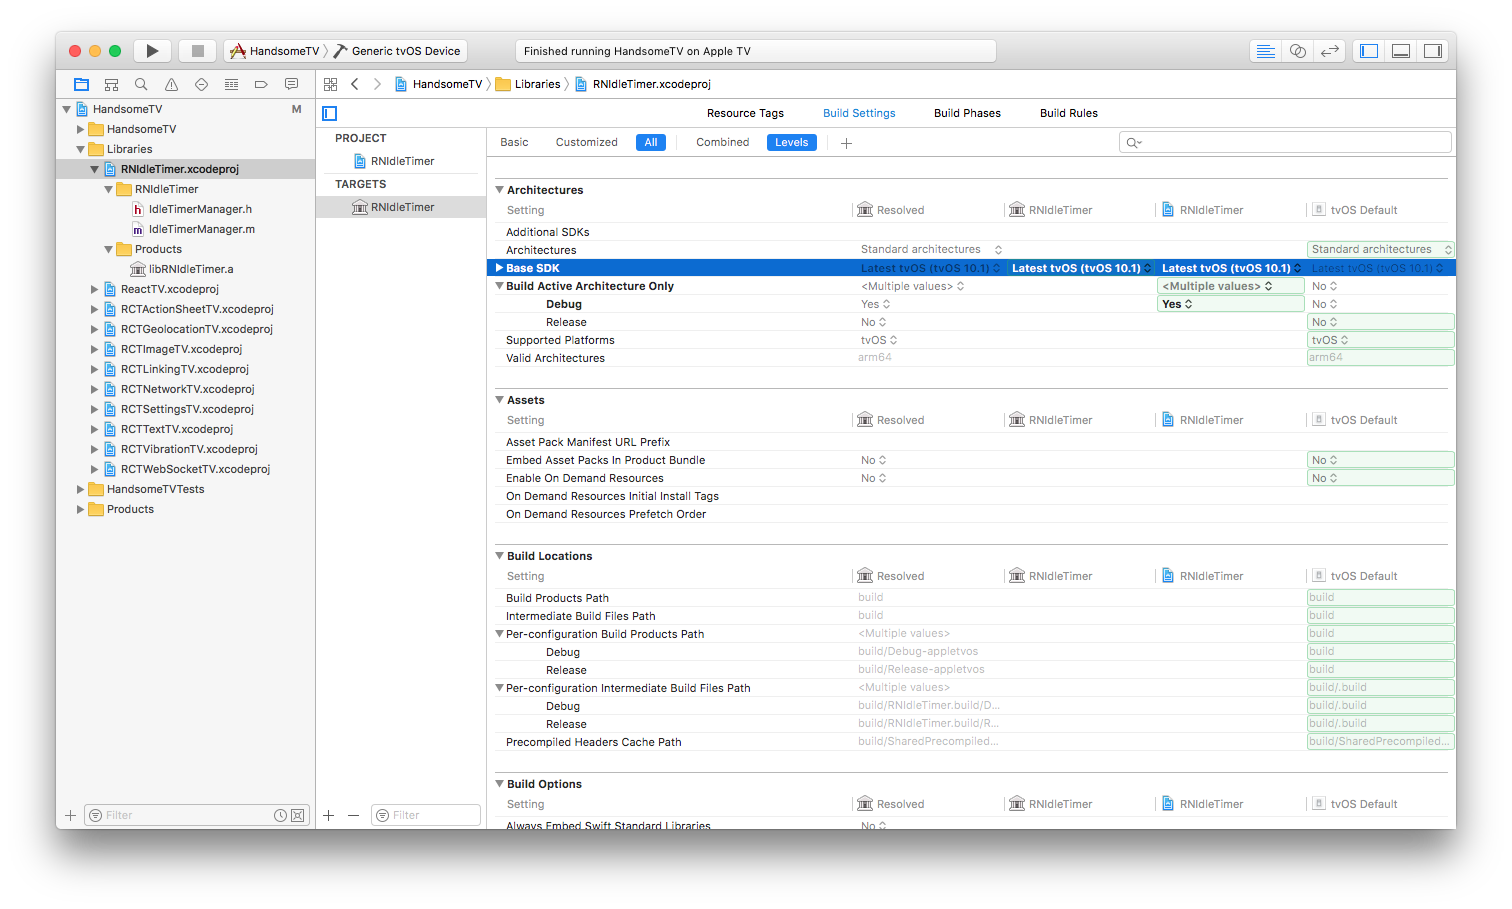This screenshot has width=1512, height=909.
Task: Go back in editor history
Action: [355, 84]
